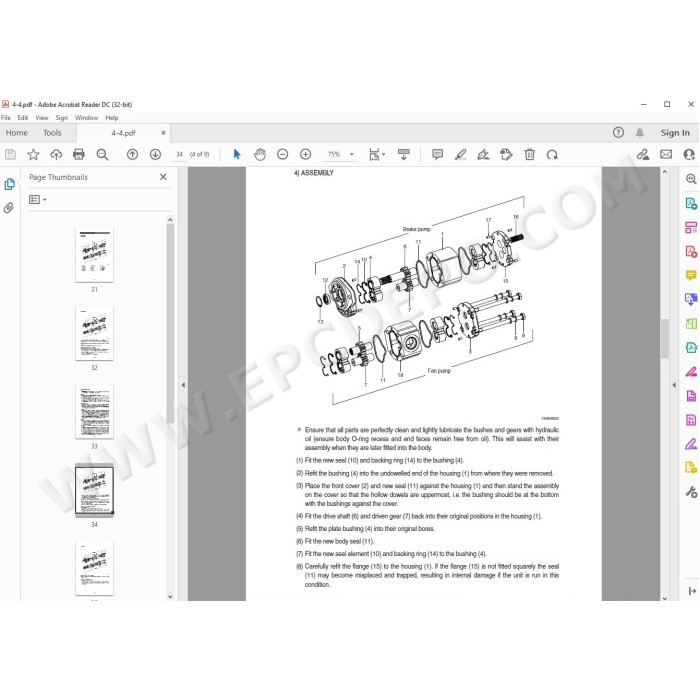
Task: Select the arrow selection tool
Action: (237, 154)
